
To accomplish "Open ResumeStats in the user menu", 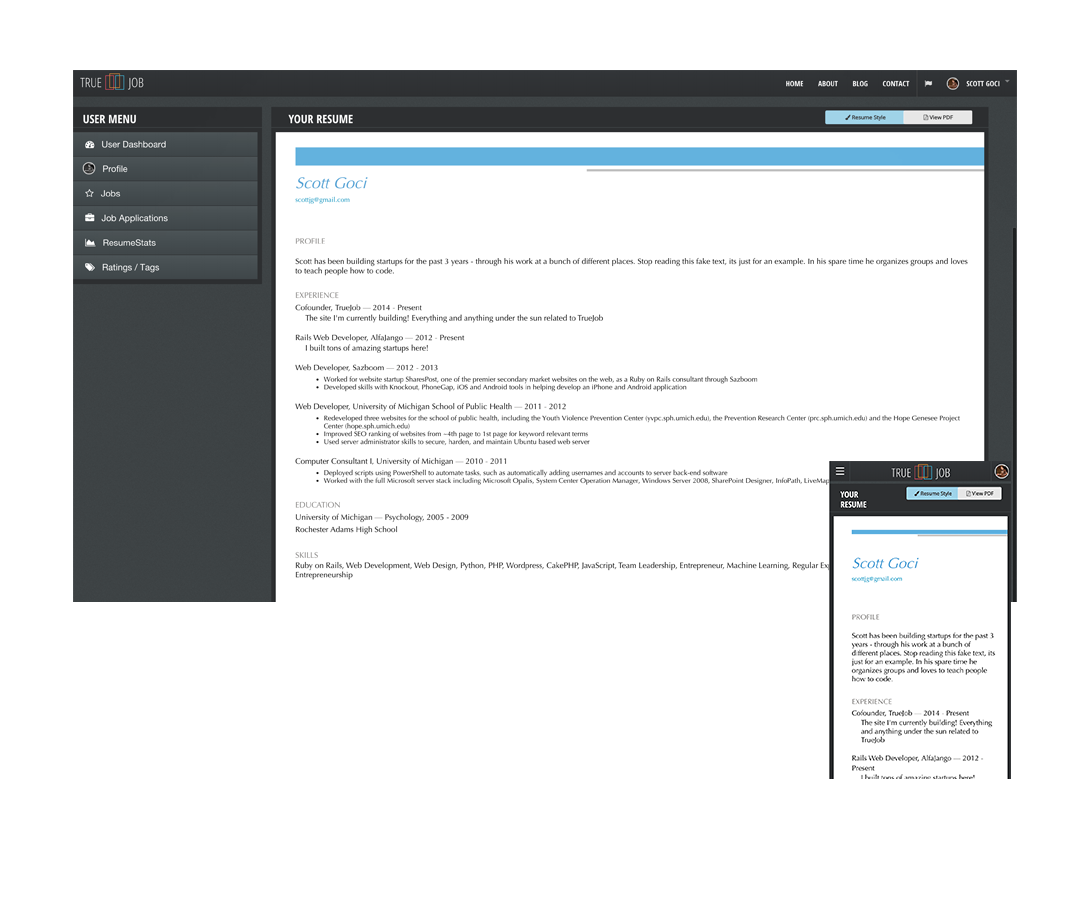I will coord(165,243).
